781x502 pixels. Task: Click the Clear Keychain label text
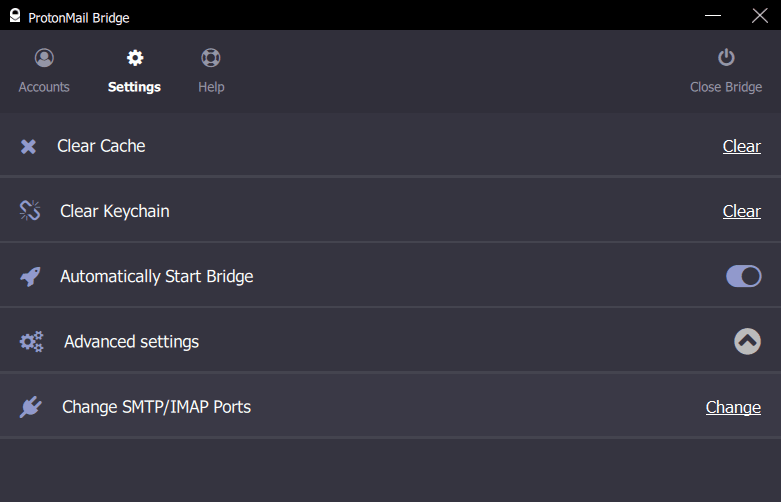coord(115,211)
